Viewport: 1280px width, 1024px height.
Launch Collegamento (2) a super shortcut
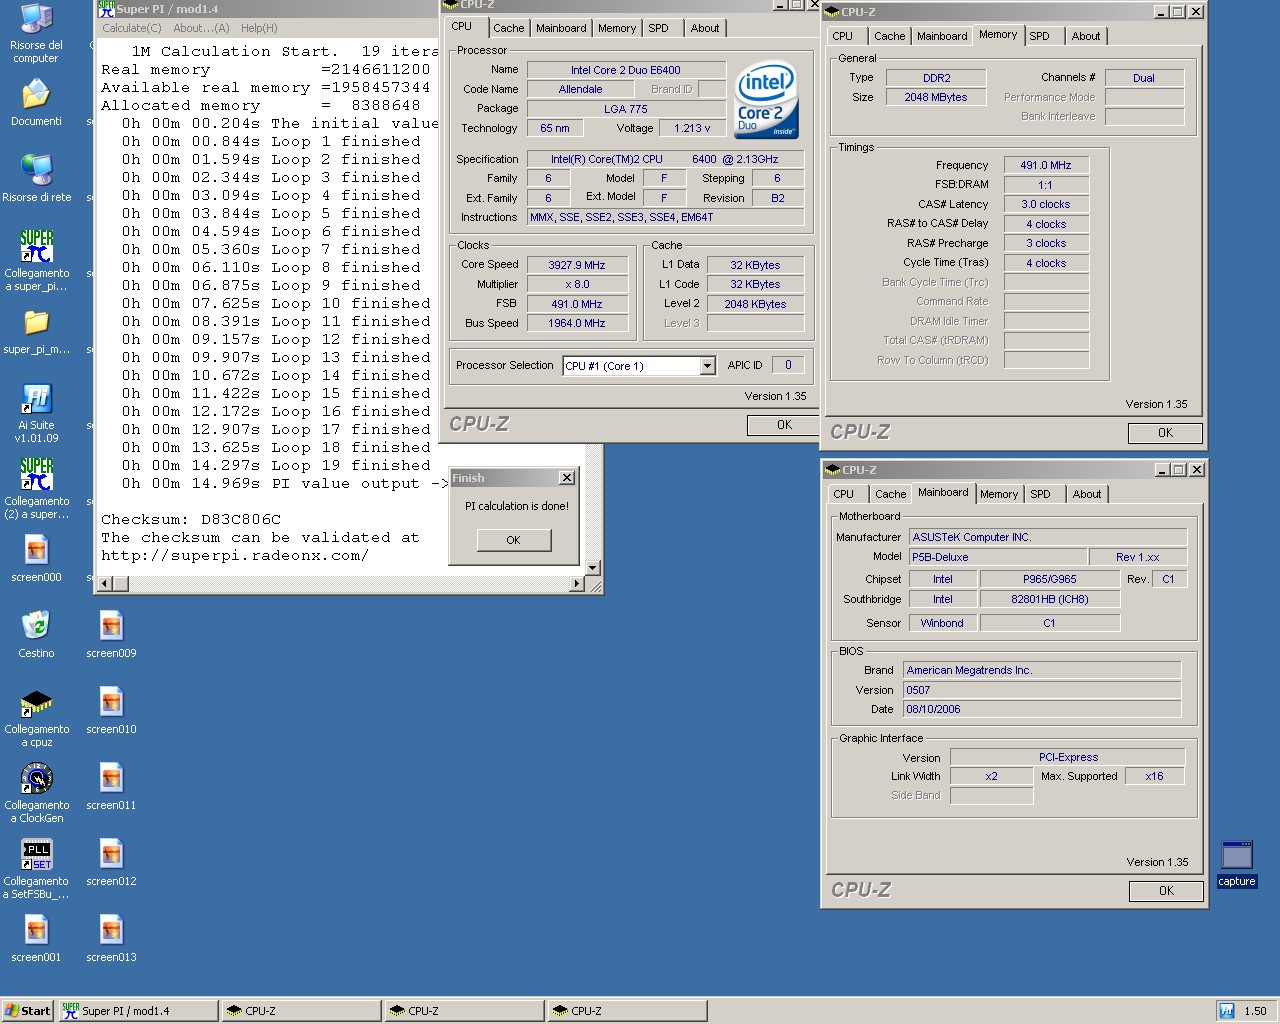pyautogui.click(x=36, y=488)
